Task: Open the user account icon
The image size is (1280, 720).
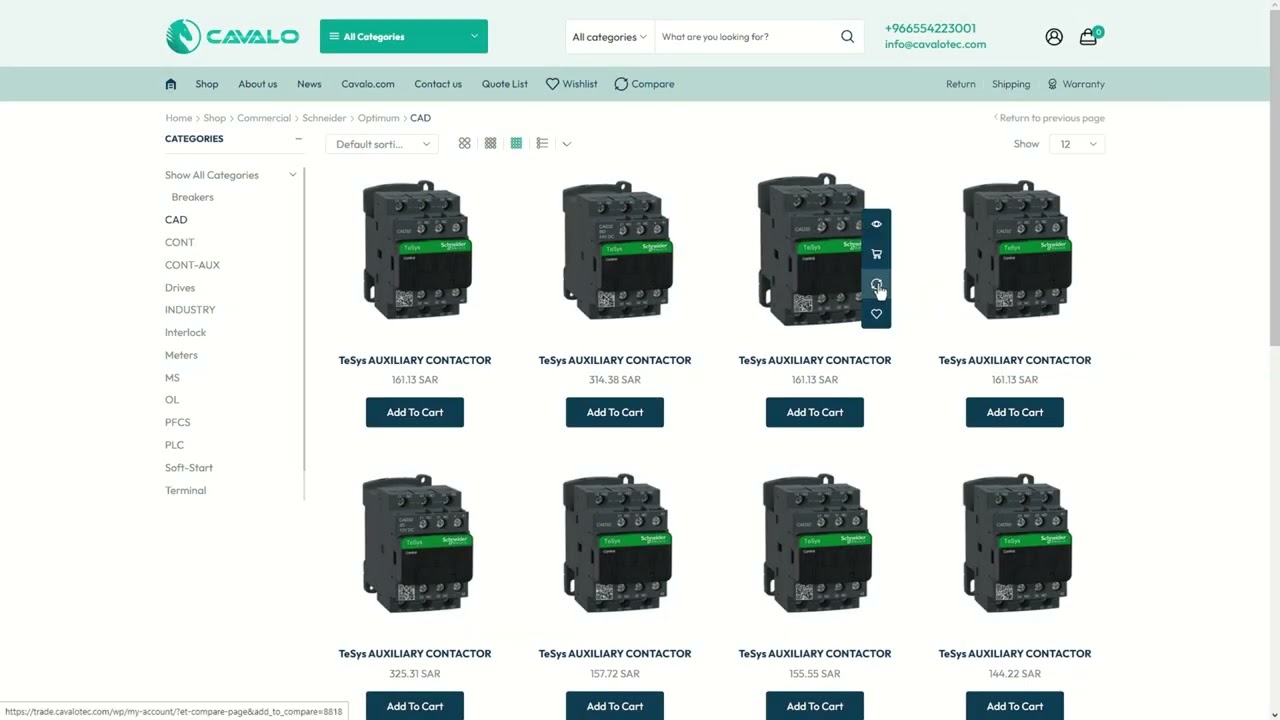Action: click(1054, 37)
